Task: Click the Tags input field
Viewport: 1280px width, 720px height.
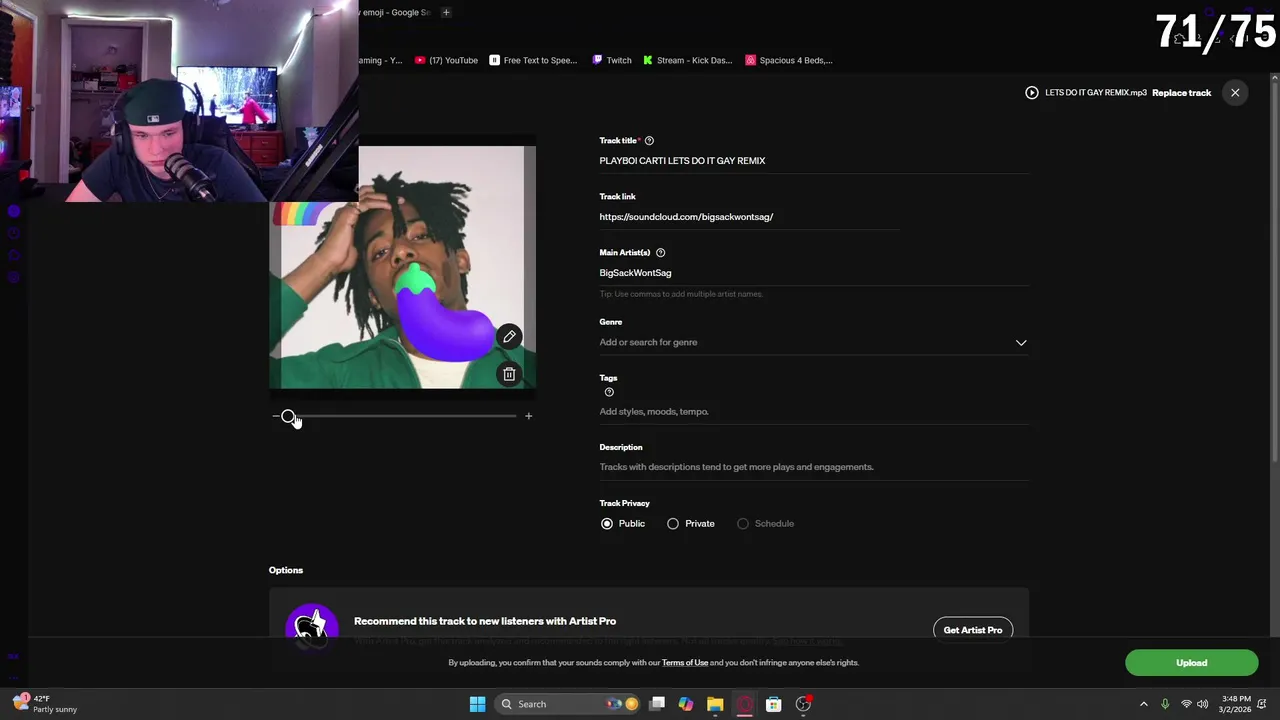Action: [813, 412]
